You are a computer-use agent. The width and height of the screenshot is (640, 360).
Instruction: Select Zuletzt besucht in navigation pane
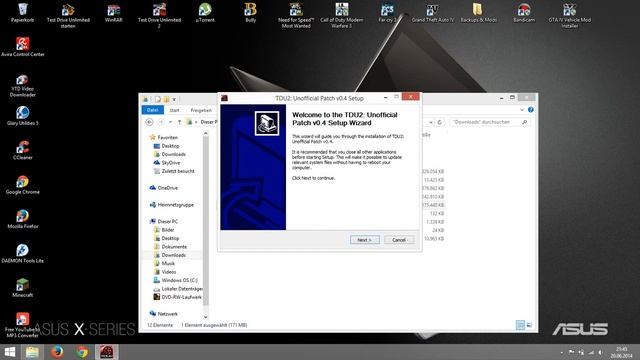(x=174, y=171)
